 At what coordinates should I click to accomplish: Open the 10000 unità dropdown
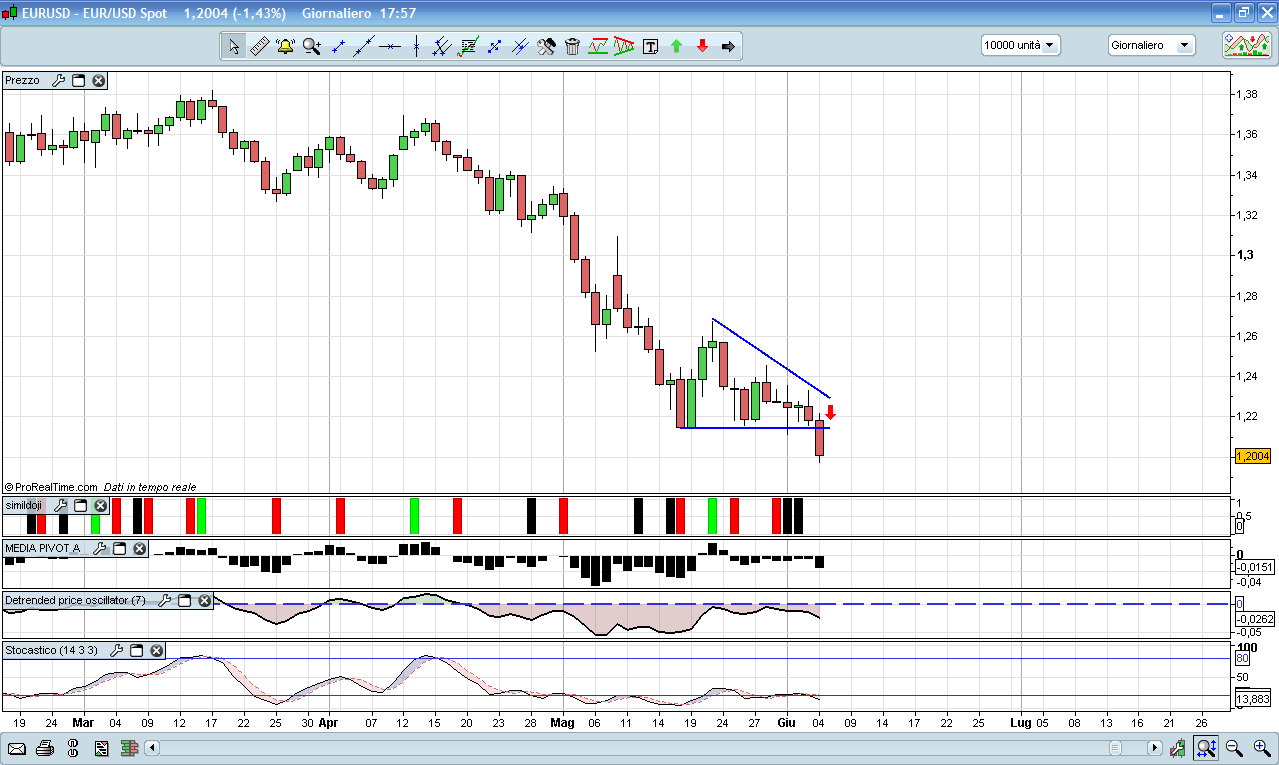click(x=1020, y=45)
